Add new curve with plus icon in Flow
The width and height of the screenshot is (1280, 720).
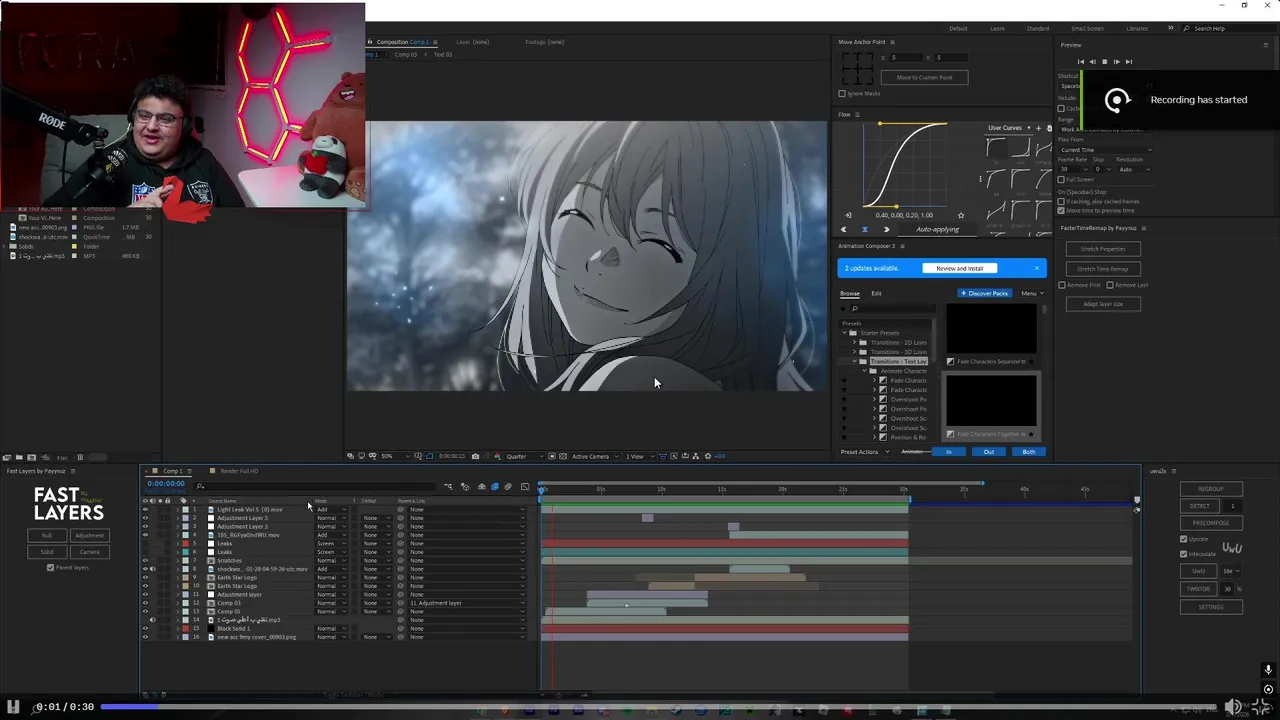(x=1037, y=128)
